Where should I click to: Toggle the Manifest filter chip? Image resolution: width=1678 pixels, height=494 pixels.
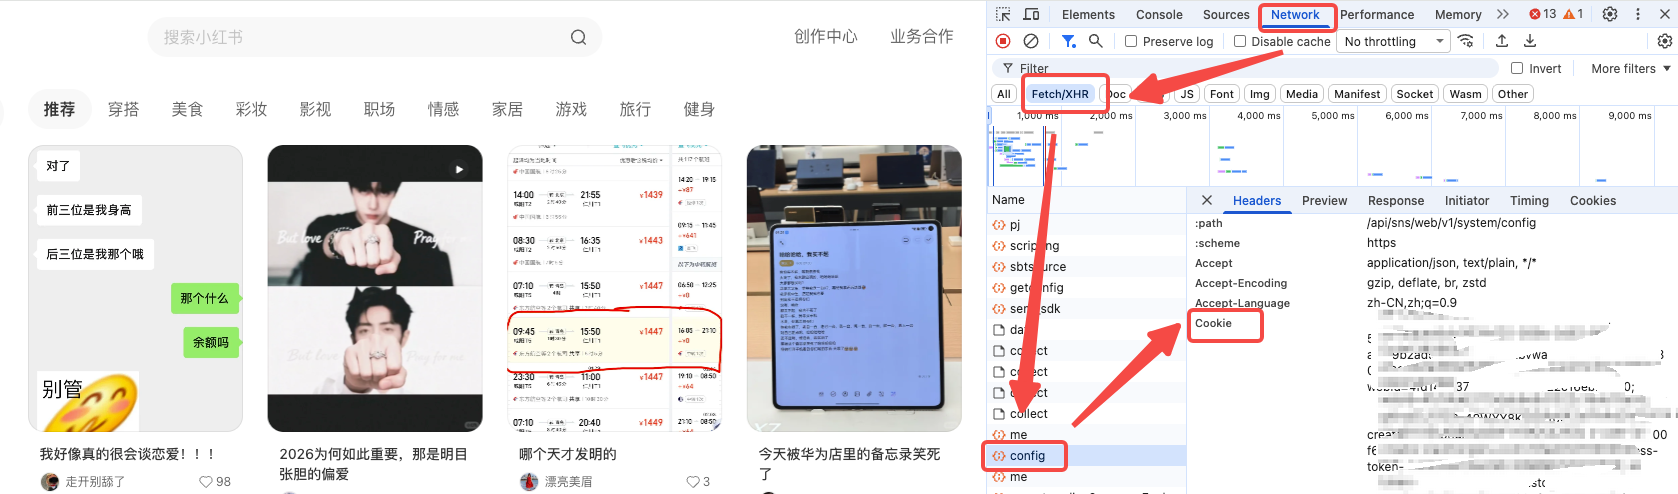[1357, 94]
